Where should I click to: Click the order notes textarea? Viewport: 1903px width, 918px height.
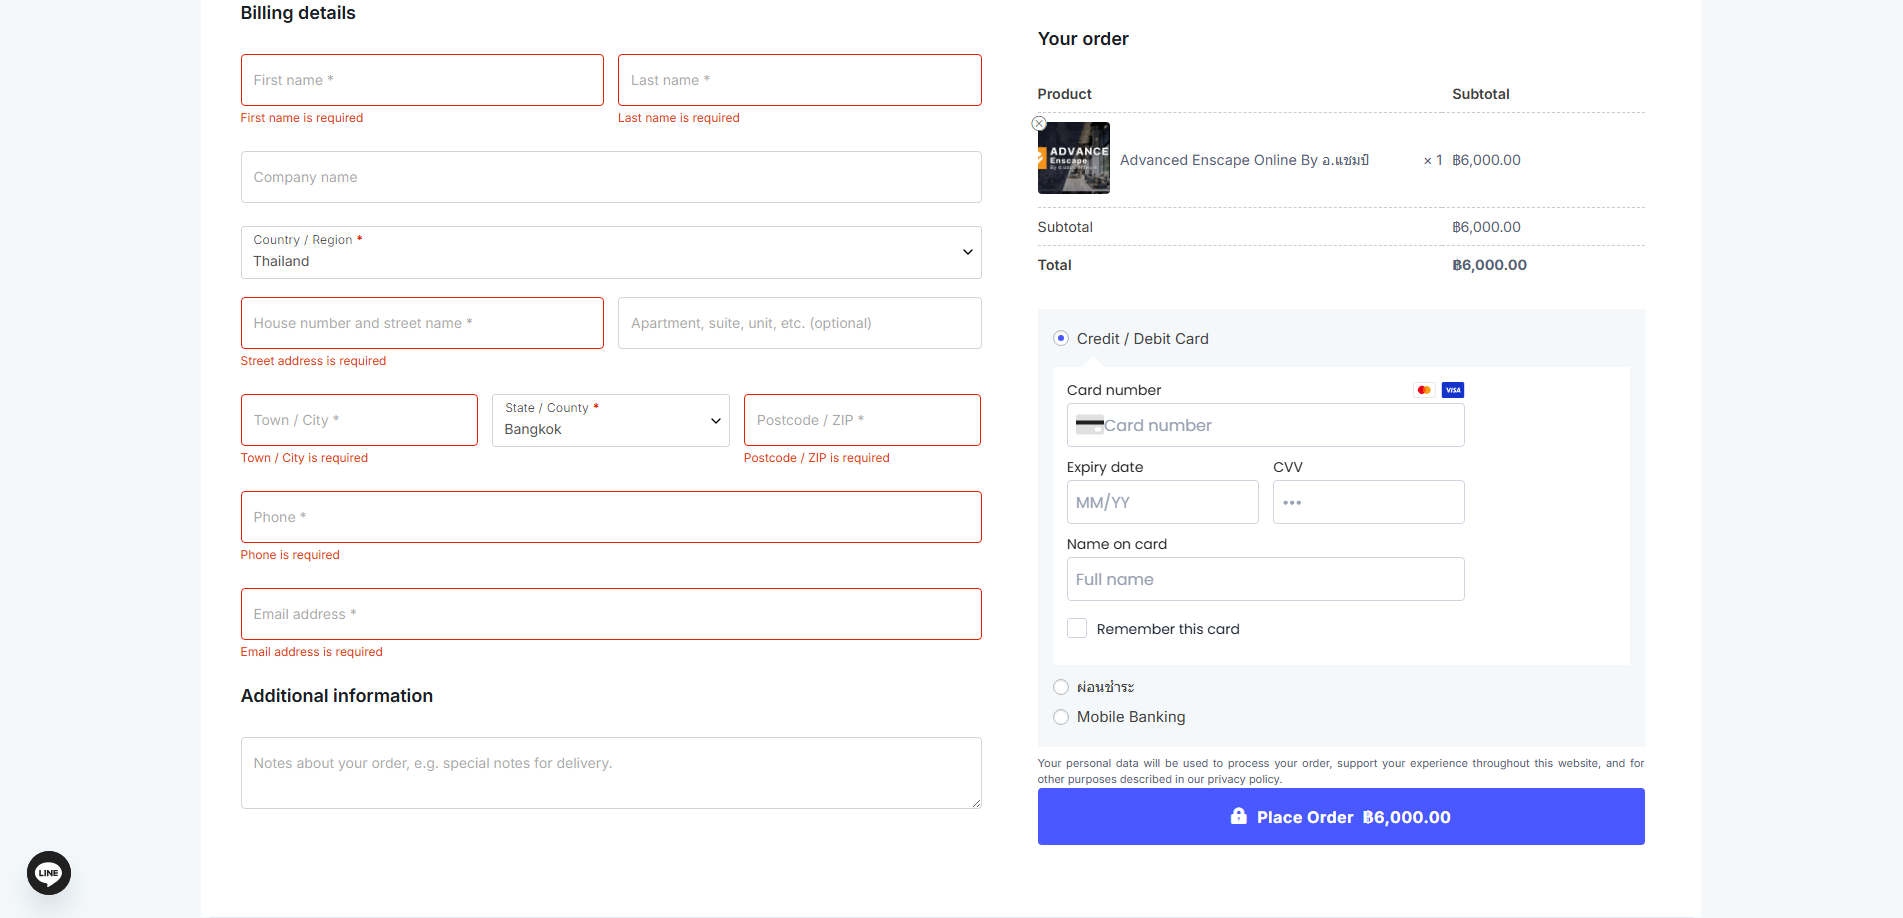pos(611,773)
